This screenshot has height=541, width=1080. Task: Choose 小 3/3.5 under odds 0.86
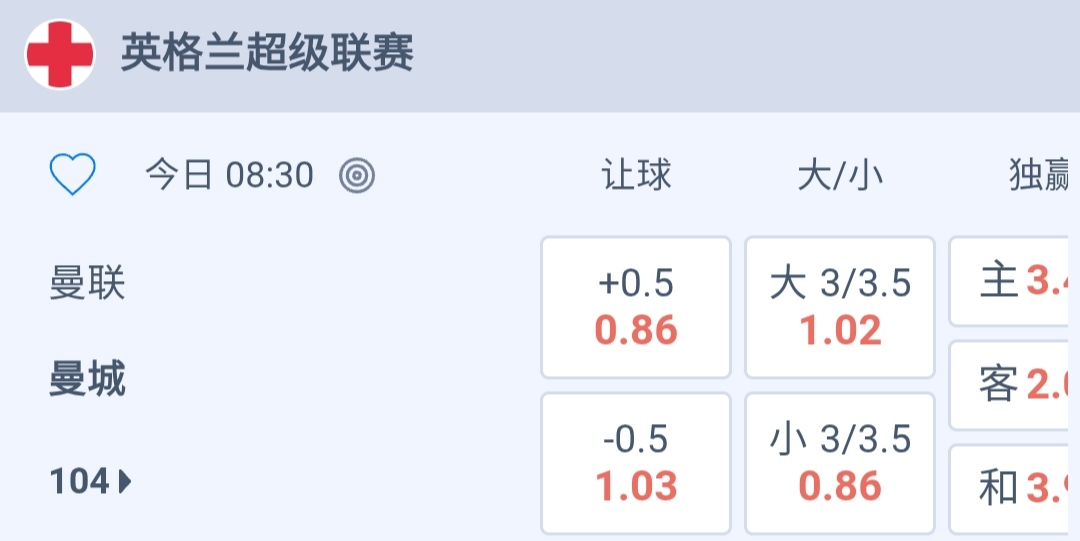click(x=840, y=463)
